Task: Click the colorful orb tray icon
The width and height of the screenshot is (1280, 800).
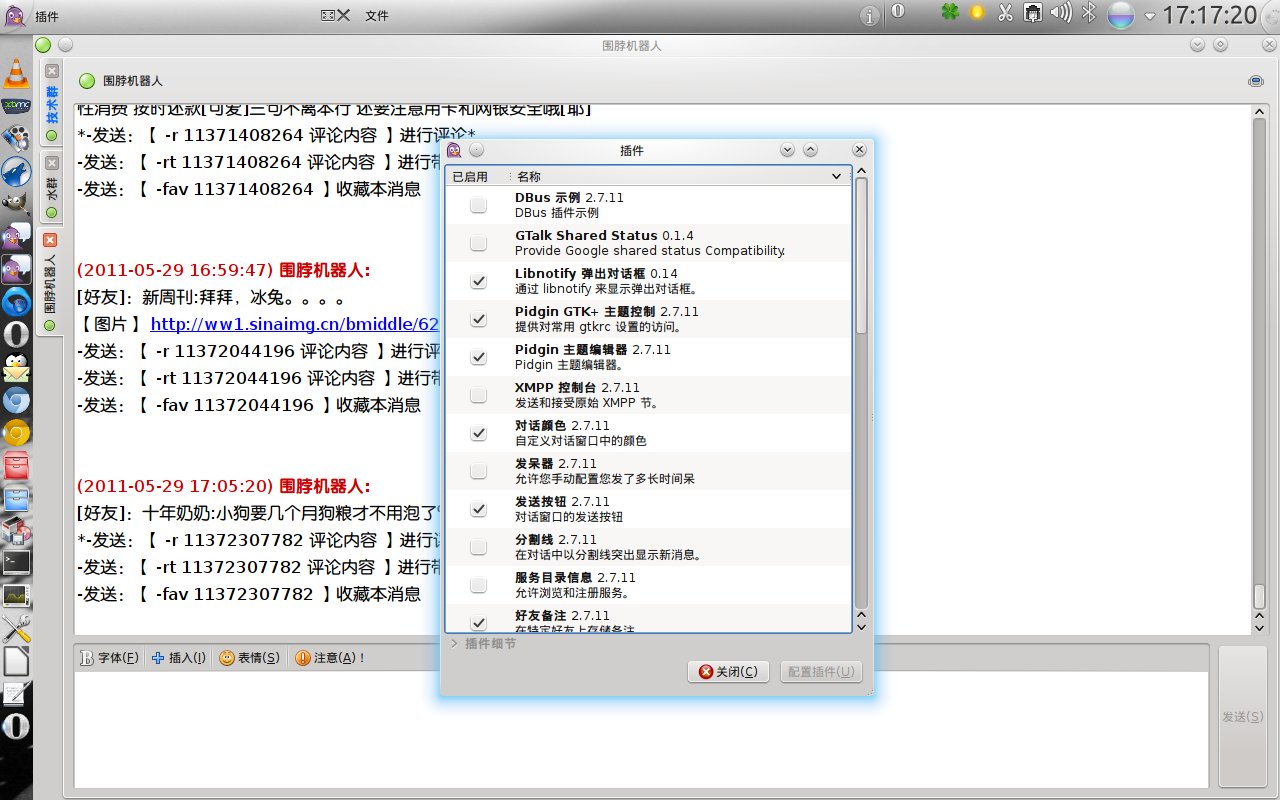Action: [1121, 15]
